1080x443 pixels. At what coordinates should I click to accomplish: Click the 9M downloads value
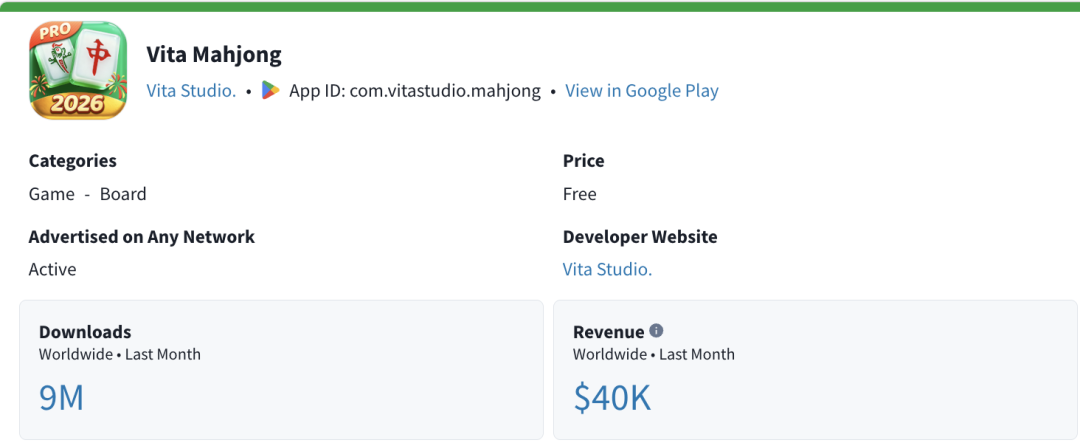pyautogui.click(x=61, y=398)
